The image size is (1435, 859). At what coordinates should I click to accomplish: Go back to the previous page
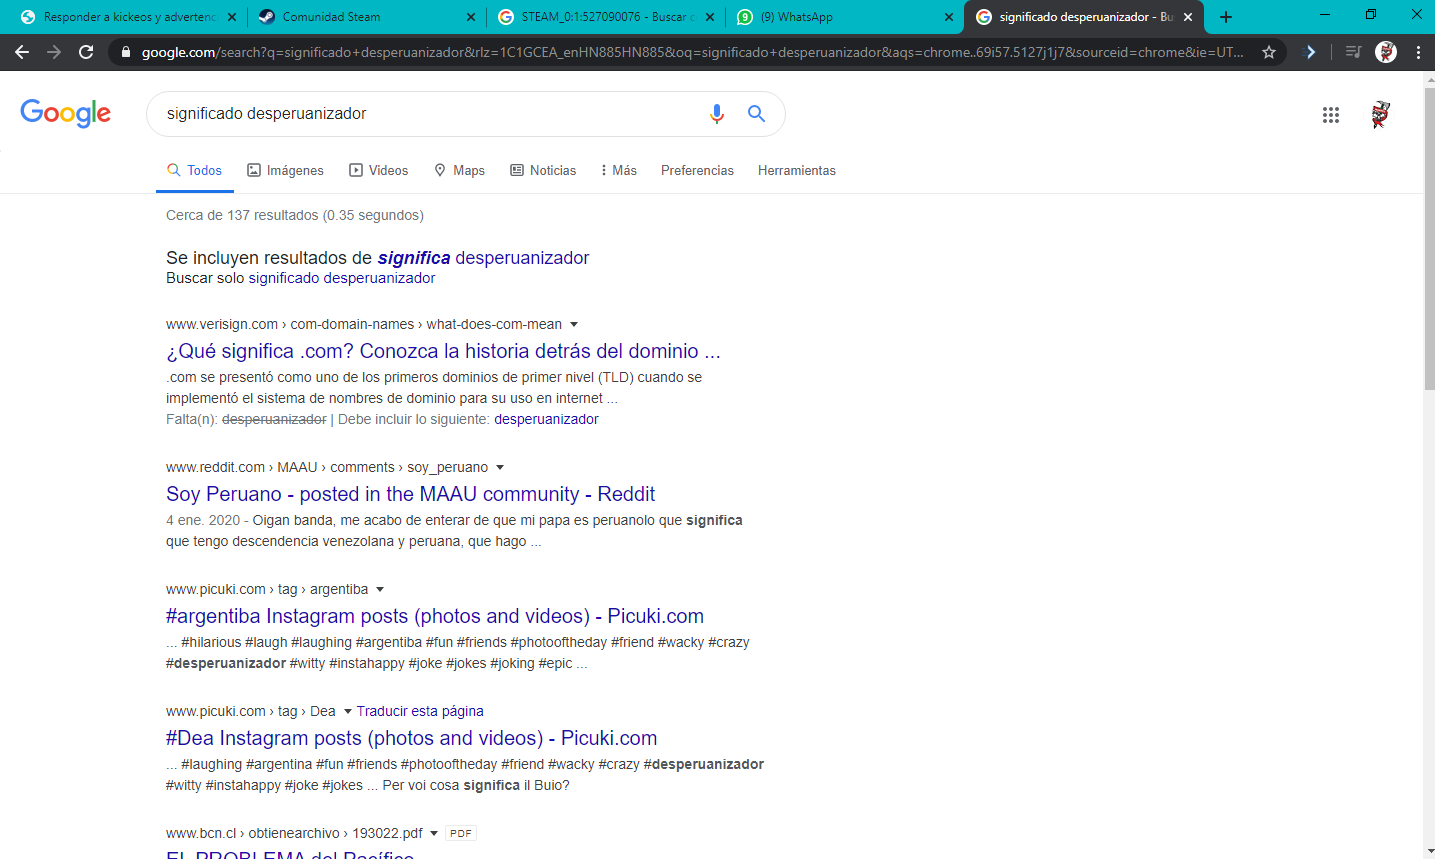(22, 52)
